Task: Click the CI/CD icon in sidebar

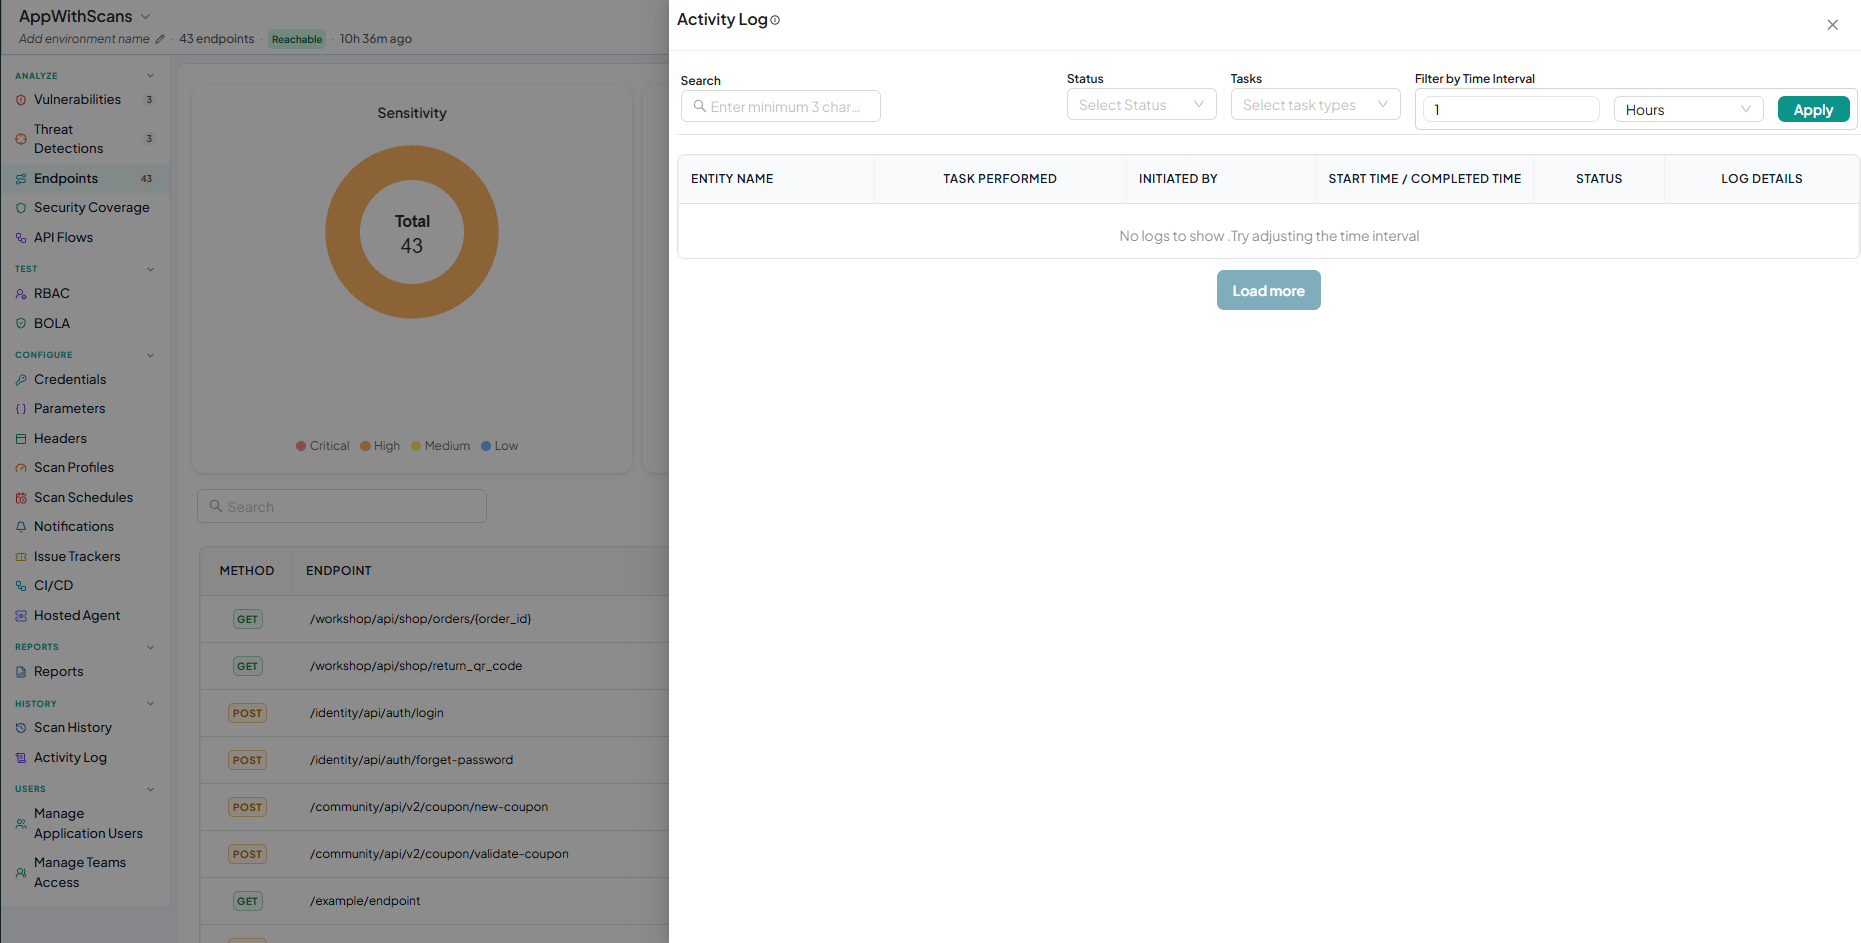Action: coord(21,586)
